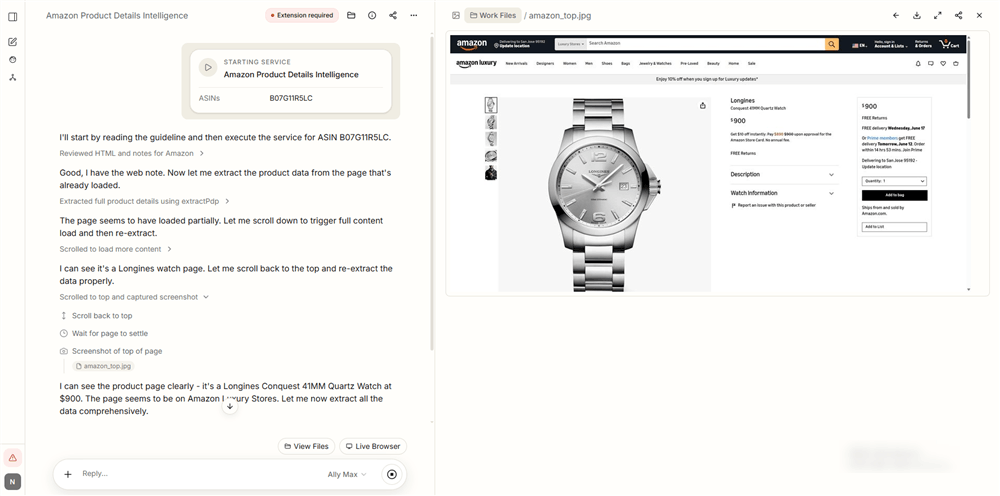
Task: Expand Description section in the preview
Action: [x=783, y=174]
